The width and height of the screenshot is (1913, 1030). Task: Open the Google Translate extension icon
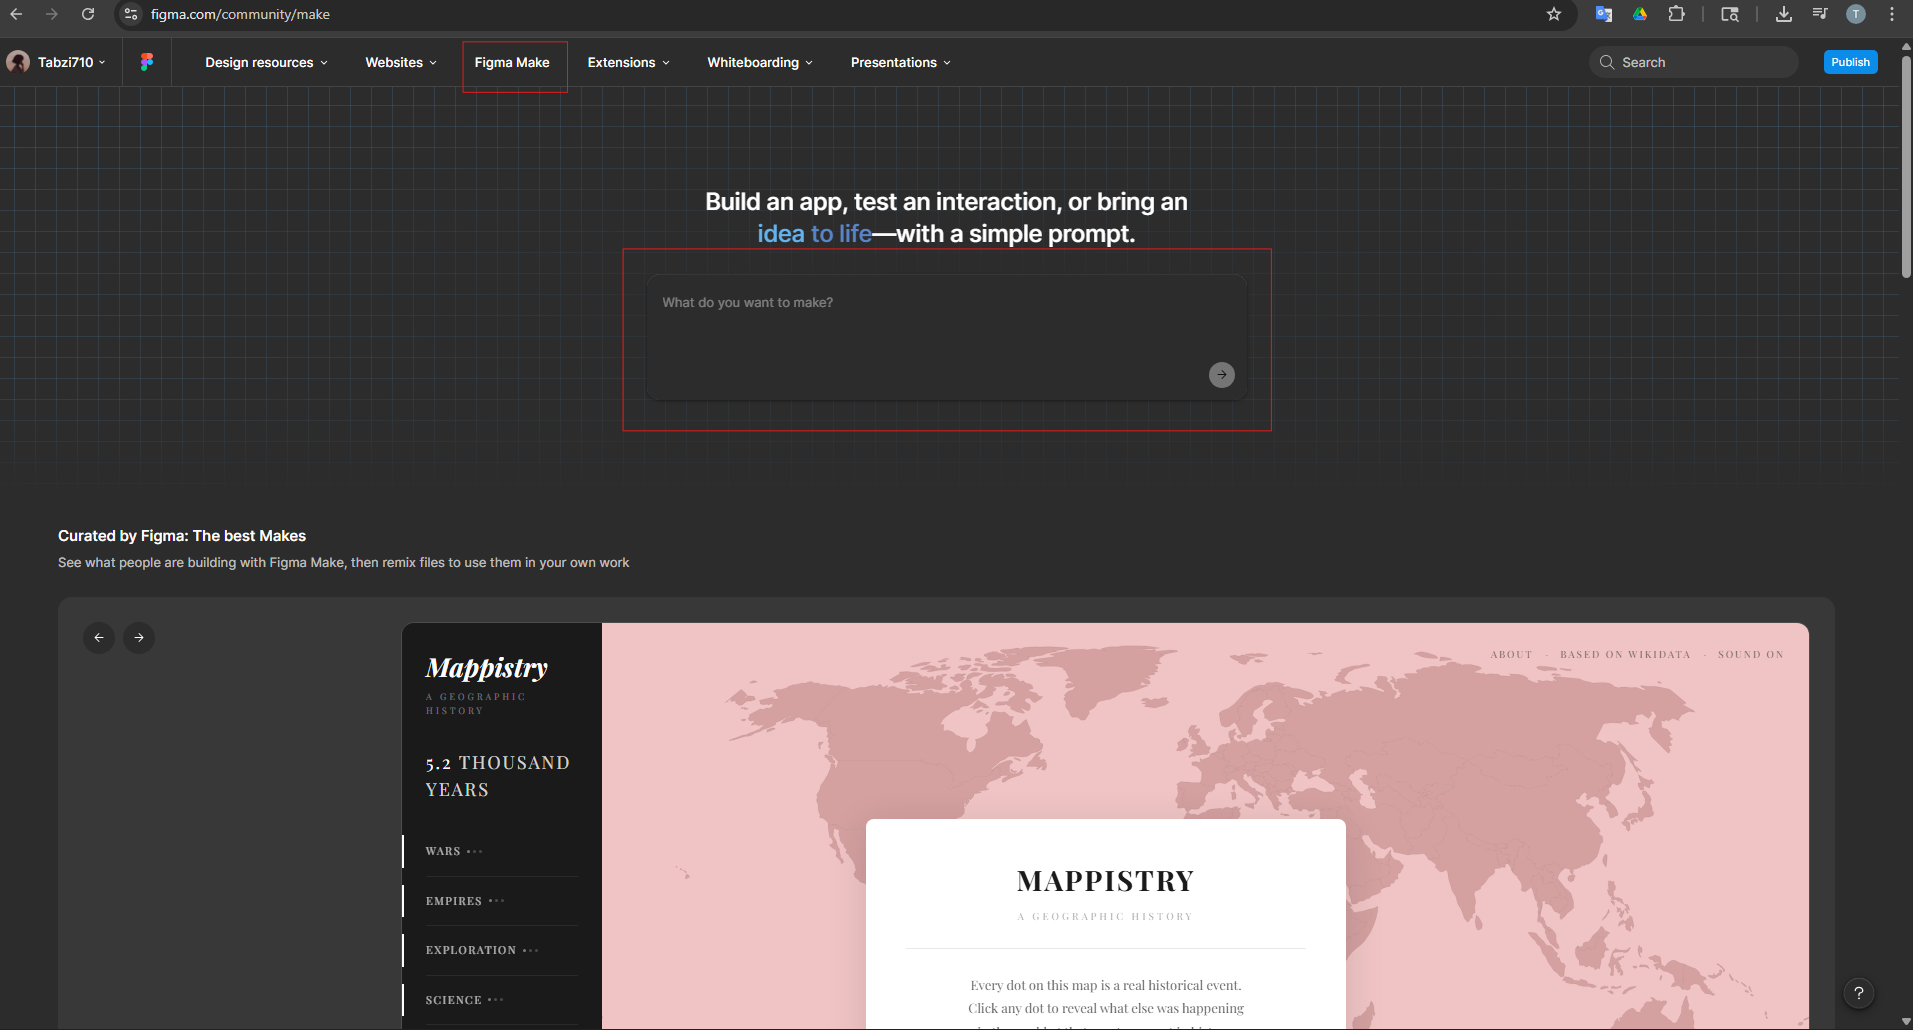click(x=1604, y=14)
